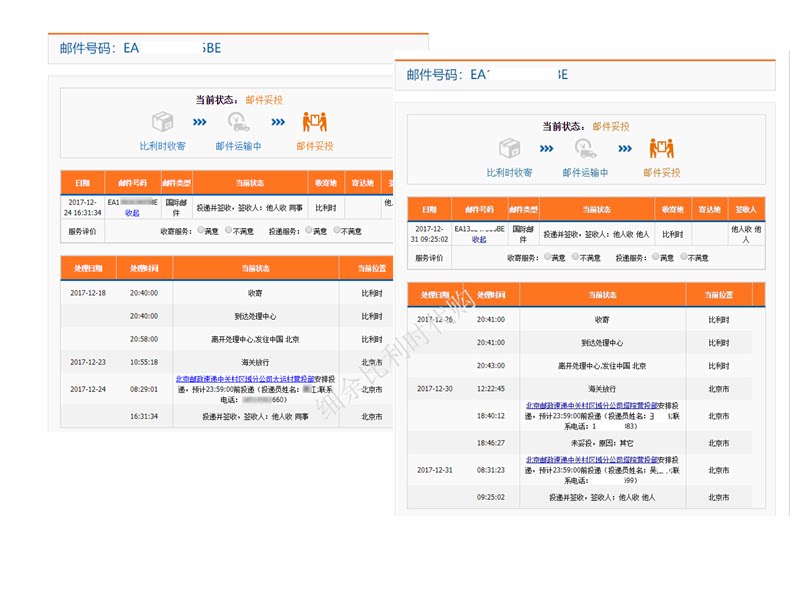Click 当前位置 column header in right panel
Screen dimensions: 800x600
pyautogui.click(x=718, y=295)
